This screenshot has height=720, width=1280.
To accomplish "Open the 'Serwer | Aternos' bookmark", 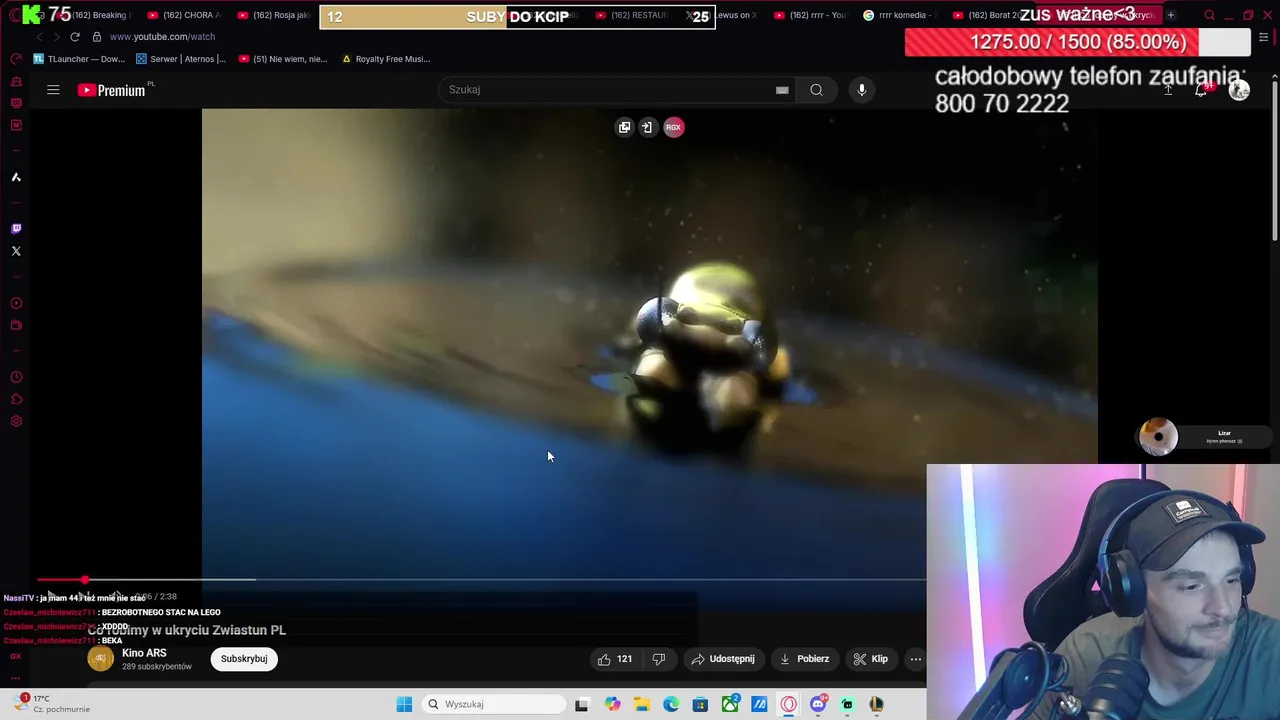I will (x=181, y=59).
